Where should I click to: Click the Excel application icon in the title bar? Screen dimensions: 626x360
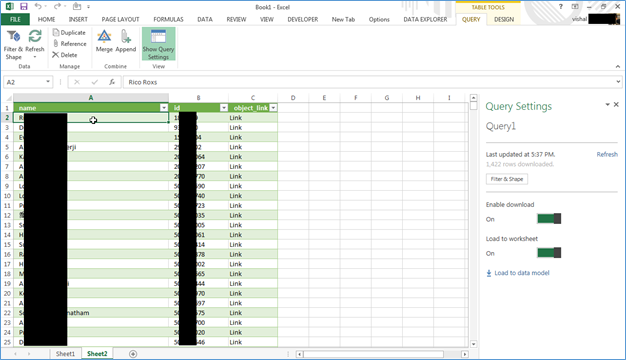[9, 6]
